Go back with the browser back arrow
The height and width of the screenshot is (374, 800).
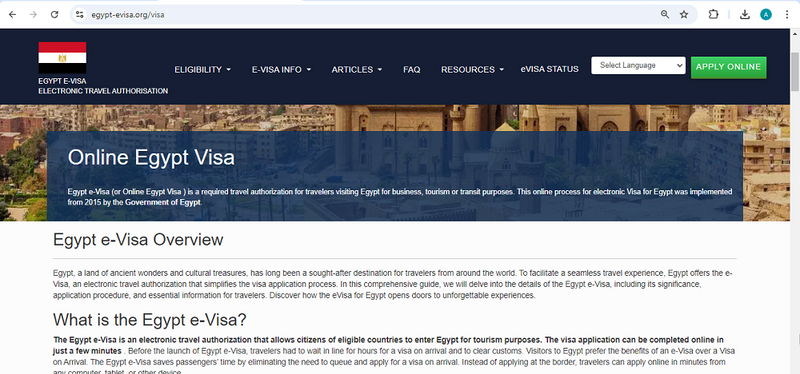pos(12,15)
